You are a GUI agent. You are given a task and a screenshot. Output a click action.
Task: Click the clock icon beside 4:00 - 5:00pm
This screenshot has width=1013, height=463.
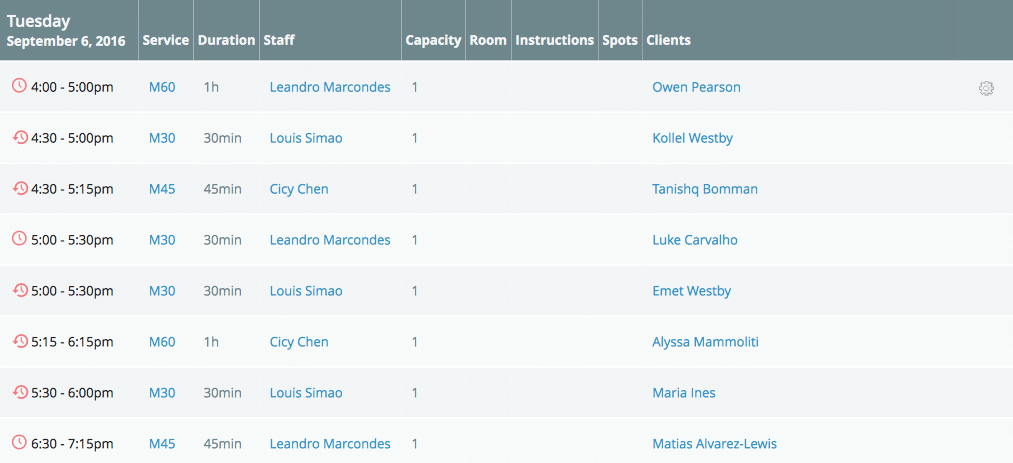click(x=20, y=86)
